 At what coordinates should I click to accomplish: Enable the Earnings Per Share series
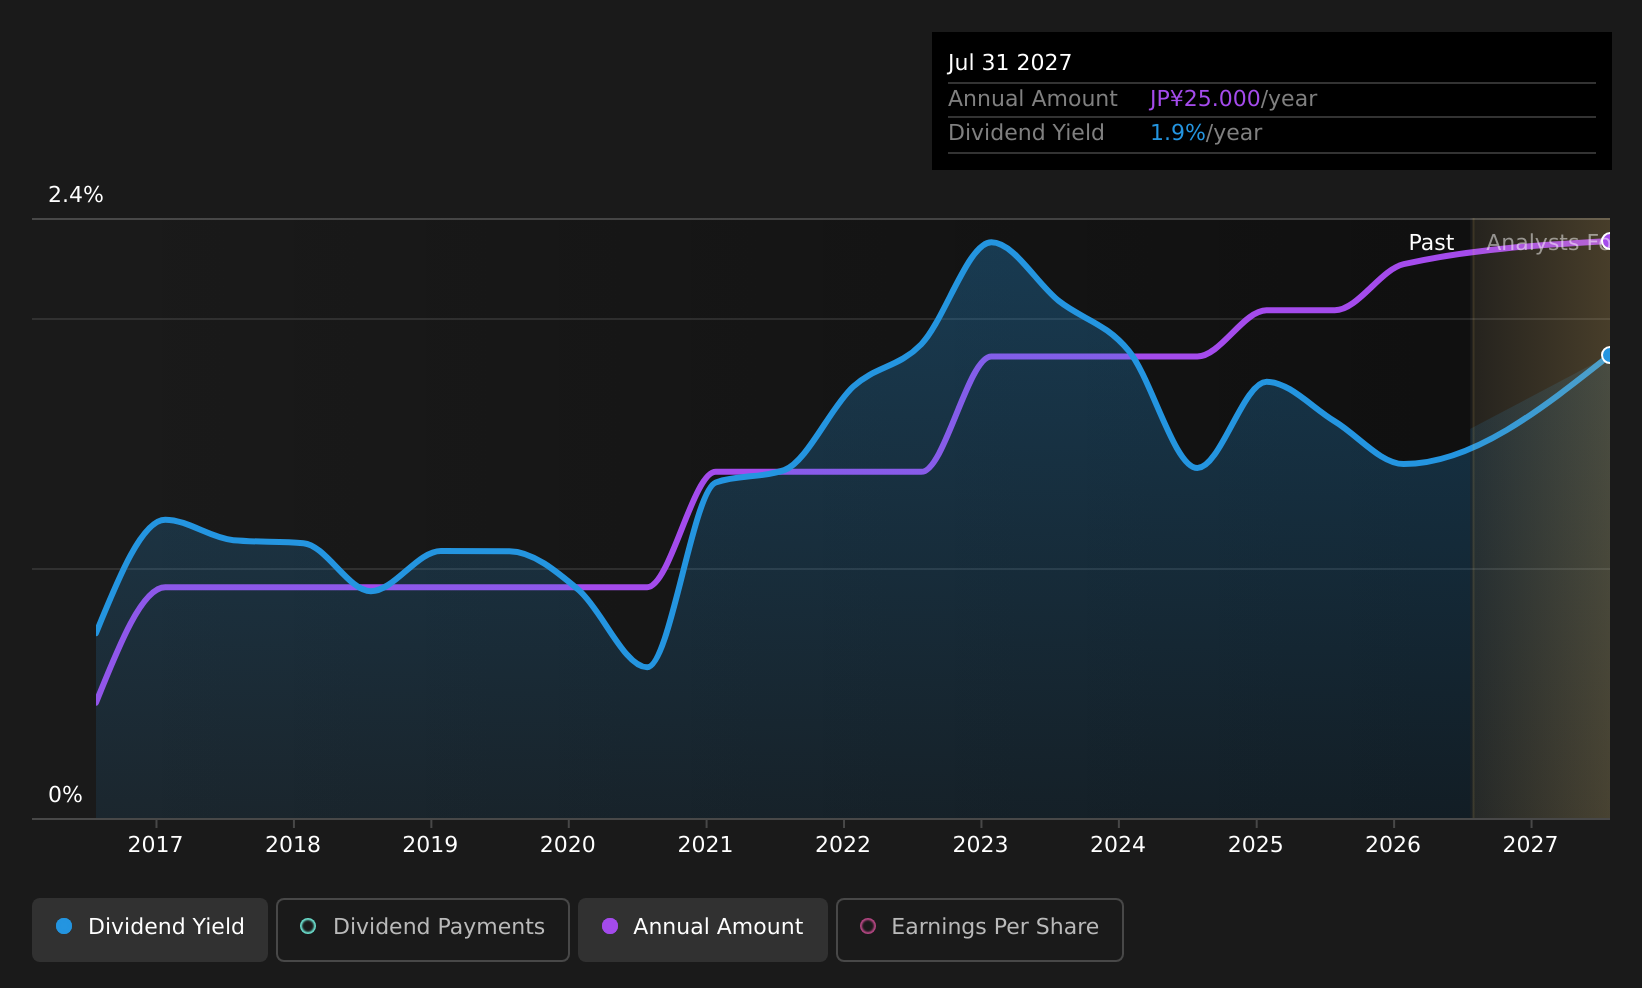pos(980,930)
